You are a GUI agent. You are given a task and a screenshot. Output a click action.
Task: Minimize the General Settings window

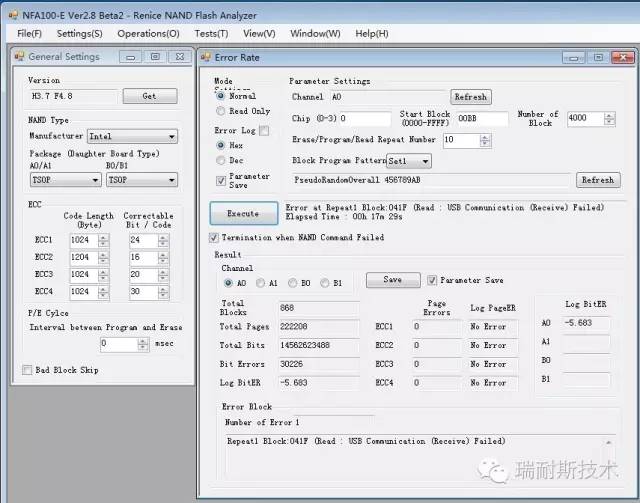(131, 57)
